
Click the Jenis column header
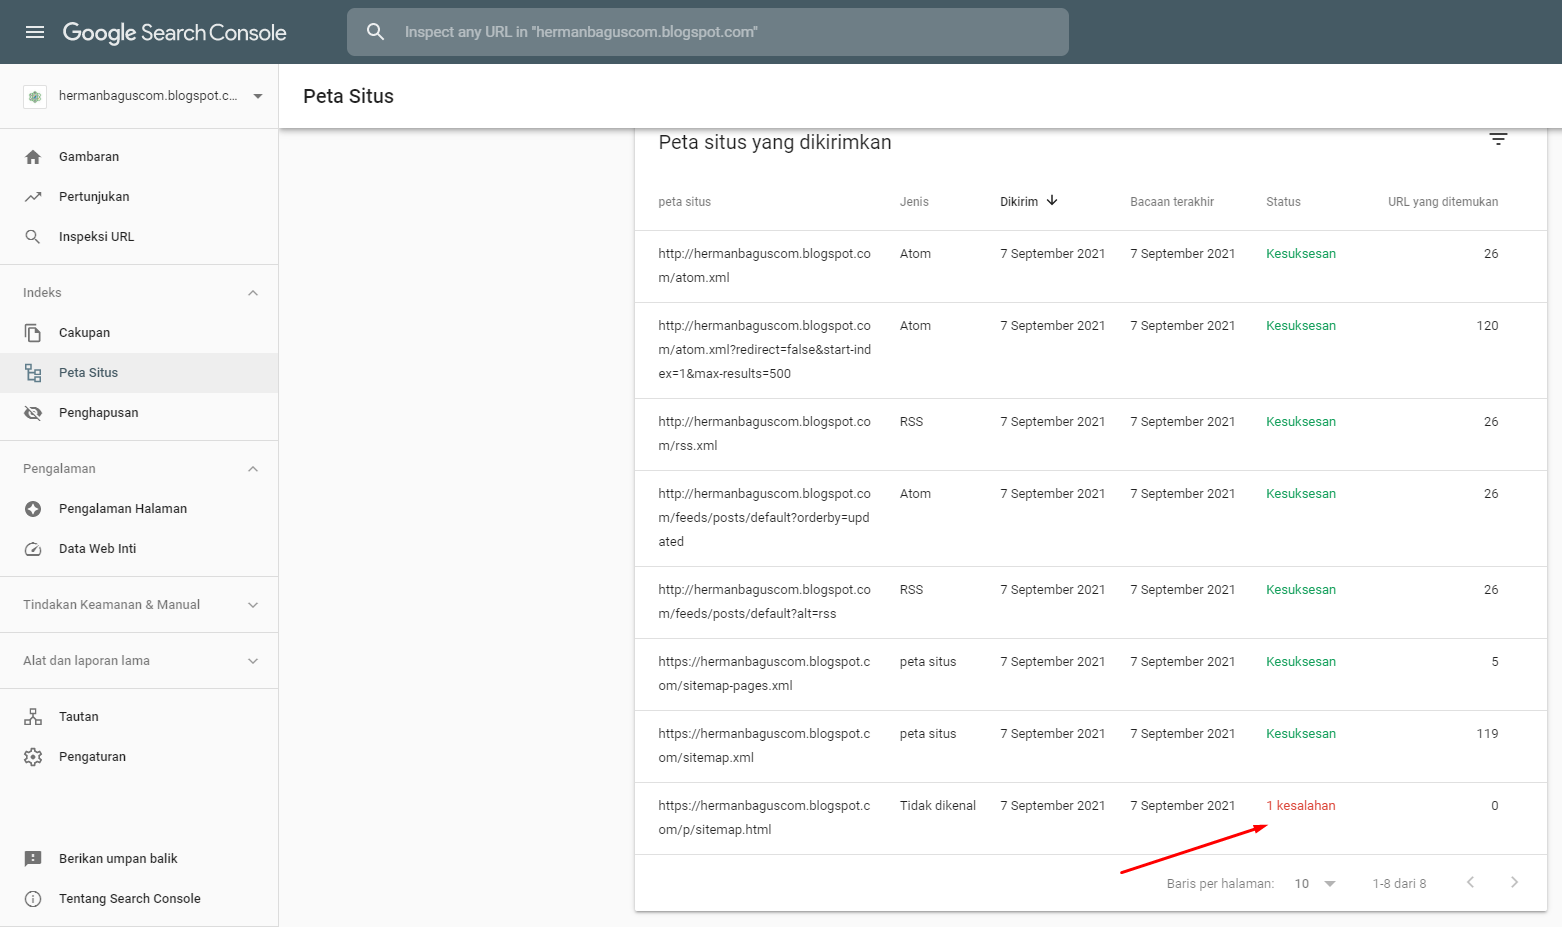(x=914, y=202)
